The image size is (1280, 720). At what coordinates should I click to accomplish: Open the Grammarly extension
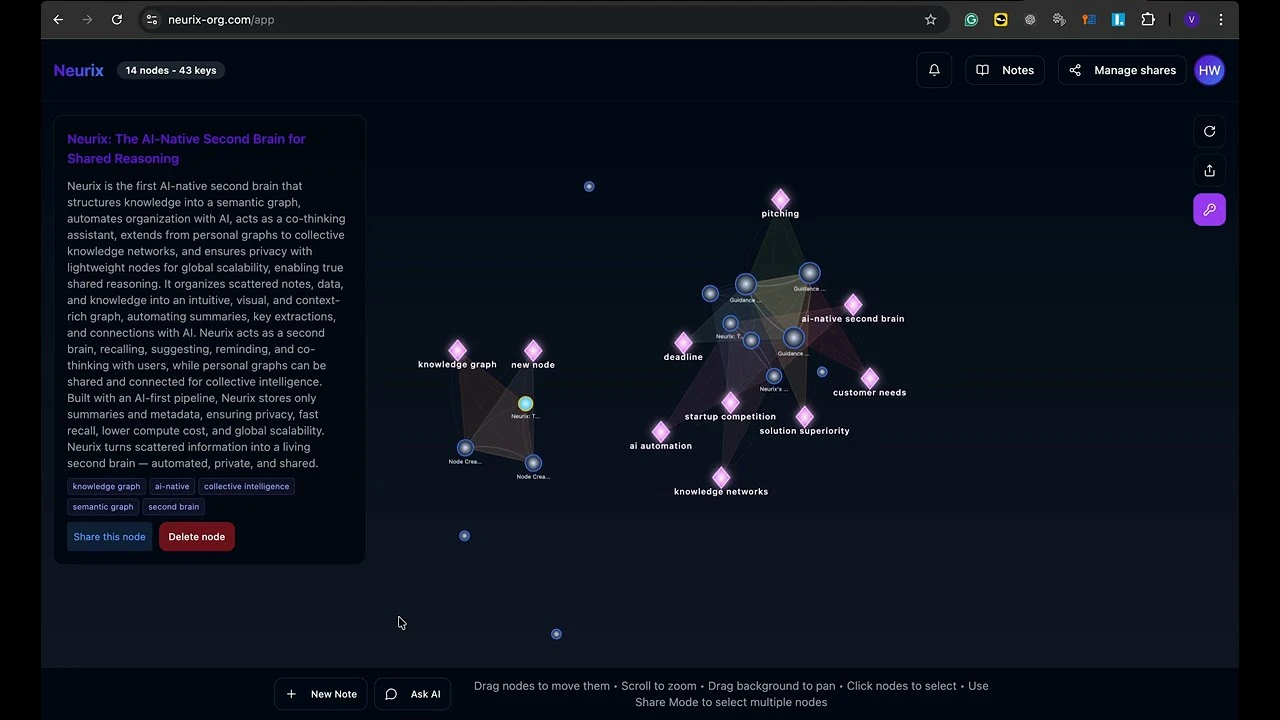[971, 19]
